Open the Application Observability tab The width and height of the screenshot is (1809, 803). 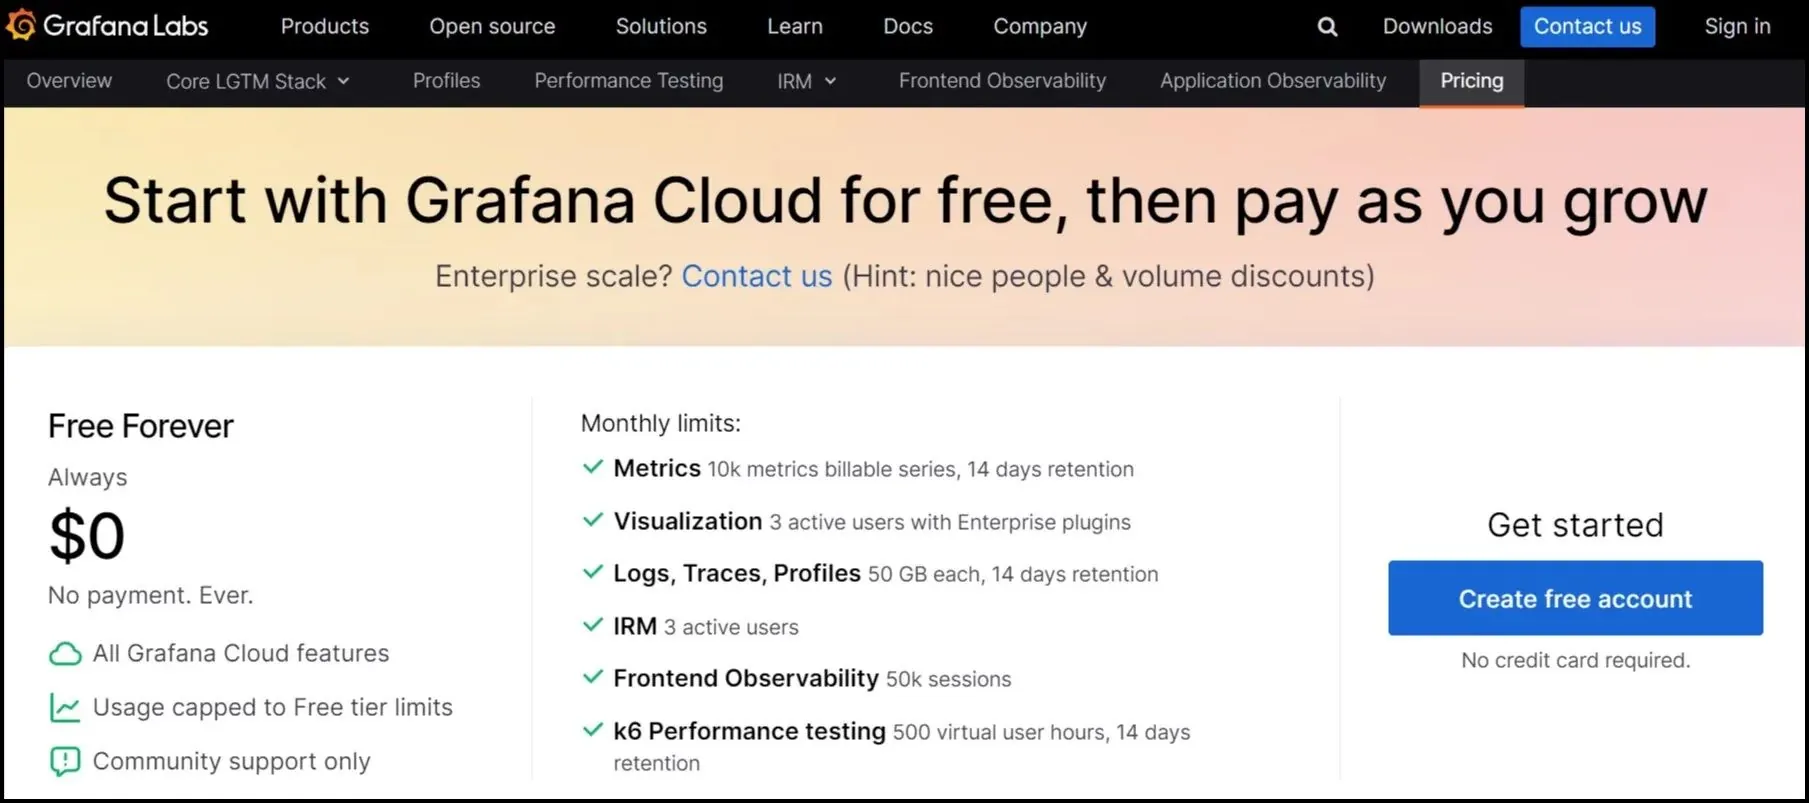tap(1273, 81)
